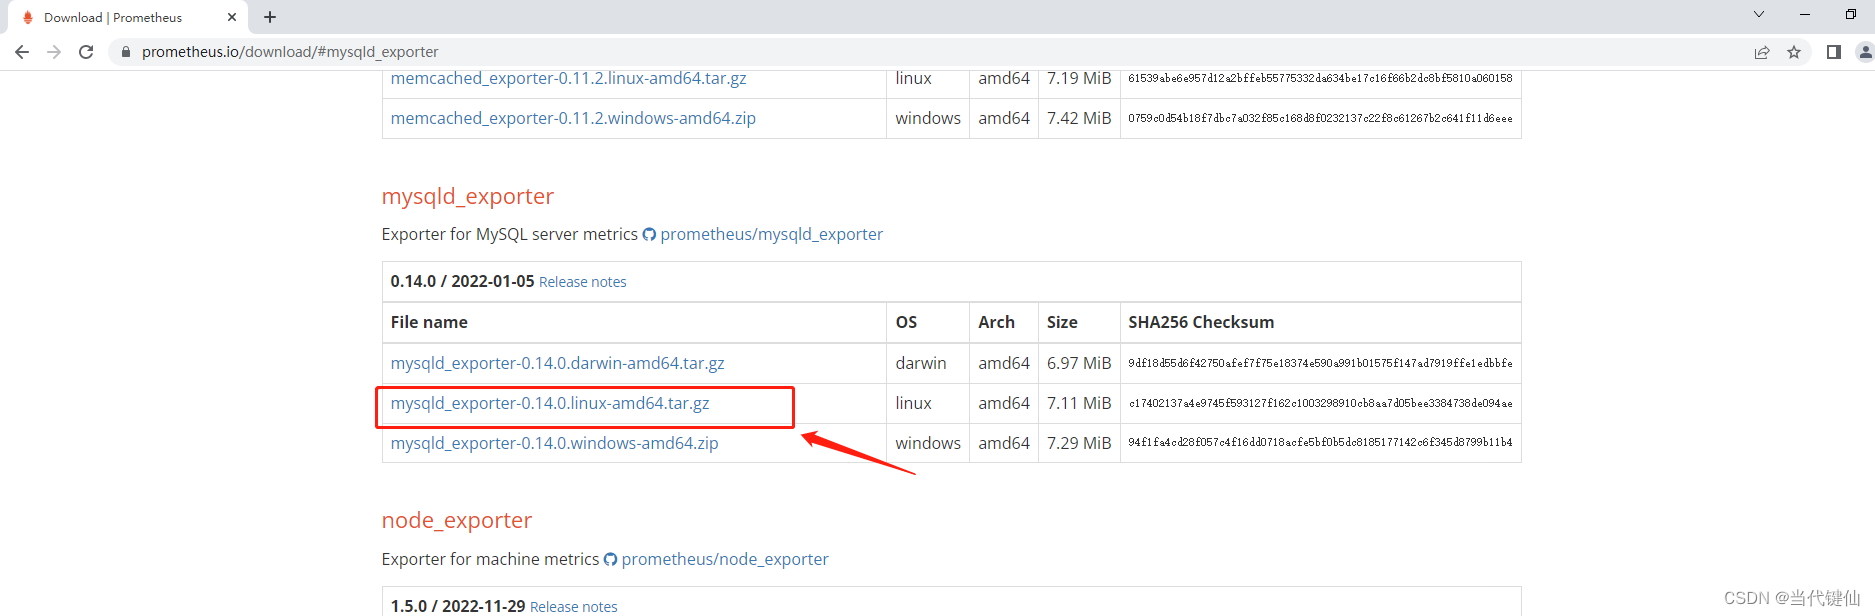Click the share page icon in address bar
Image resolution: width=1875 pixels, height=616 pixels.
point(1762,52)
